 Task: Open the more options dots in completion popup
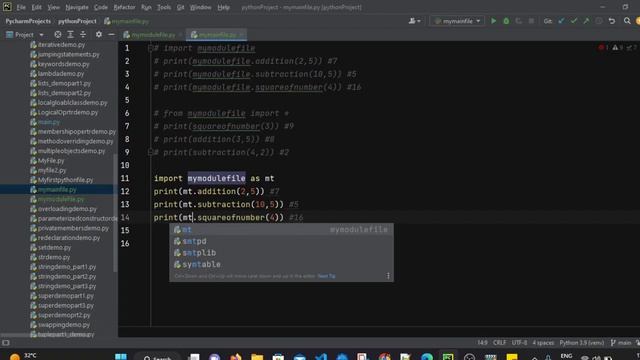coord(388,276)
